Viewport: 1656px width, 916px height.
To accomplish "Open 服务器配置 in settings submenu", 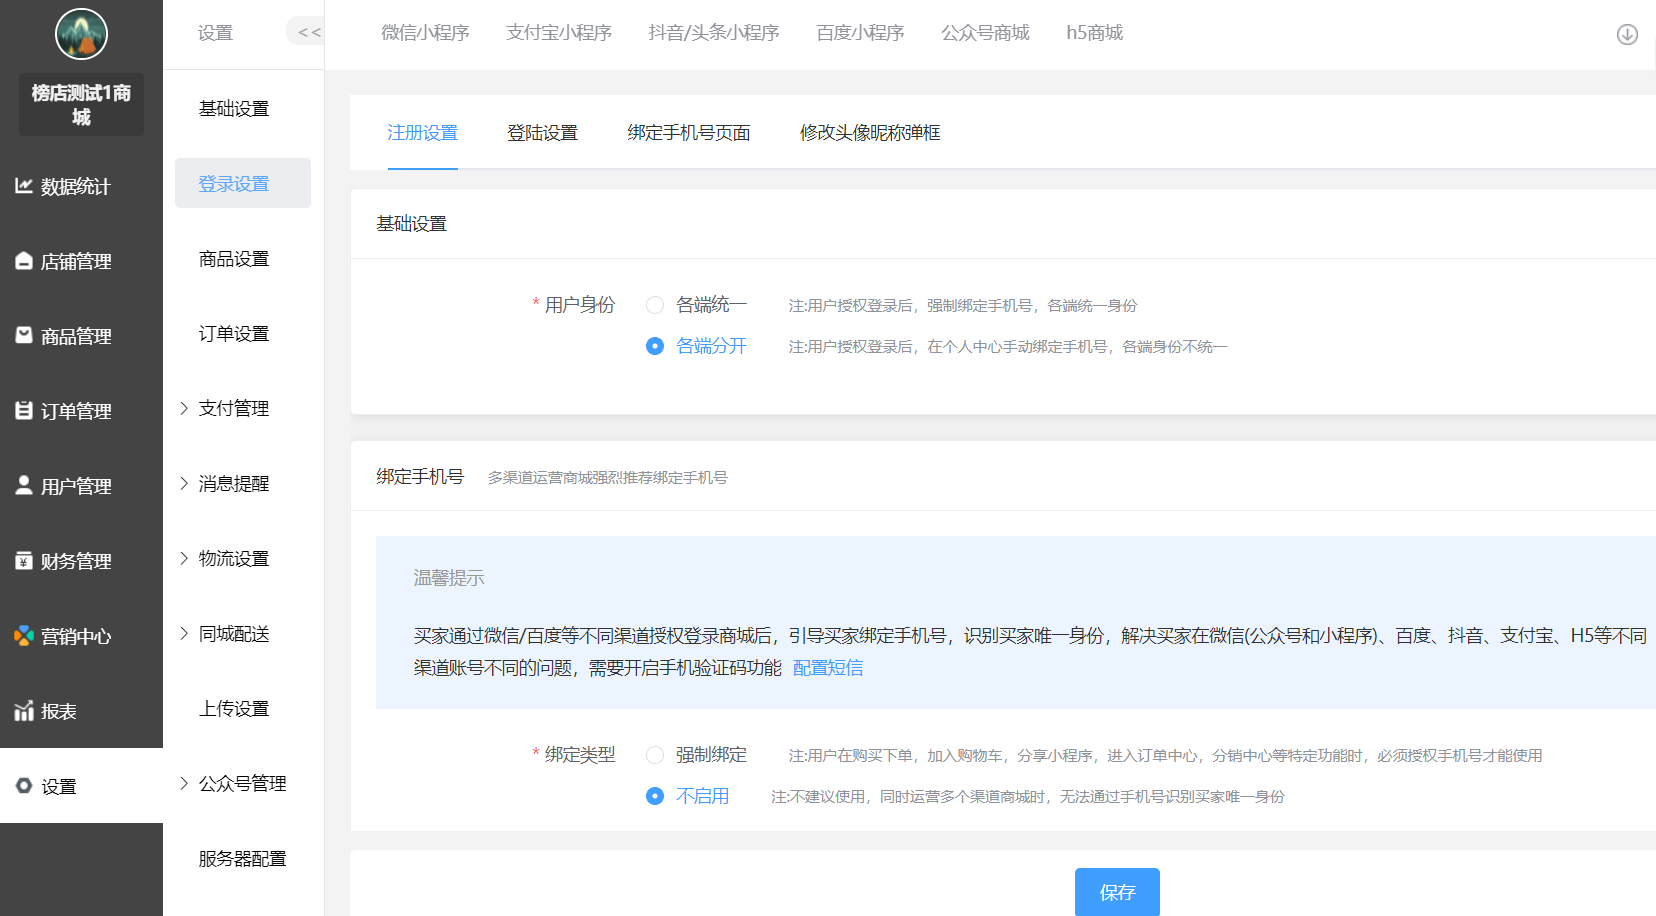I will pos(243,858).
